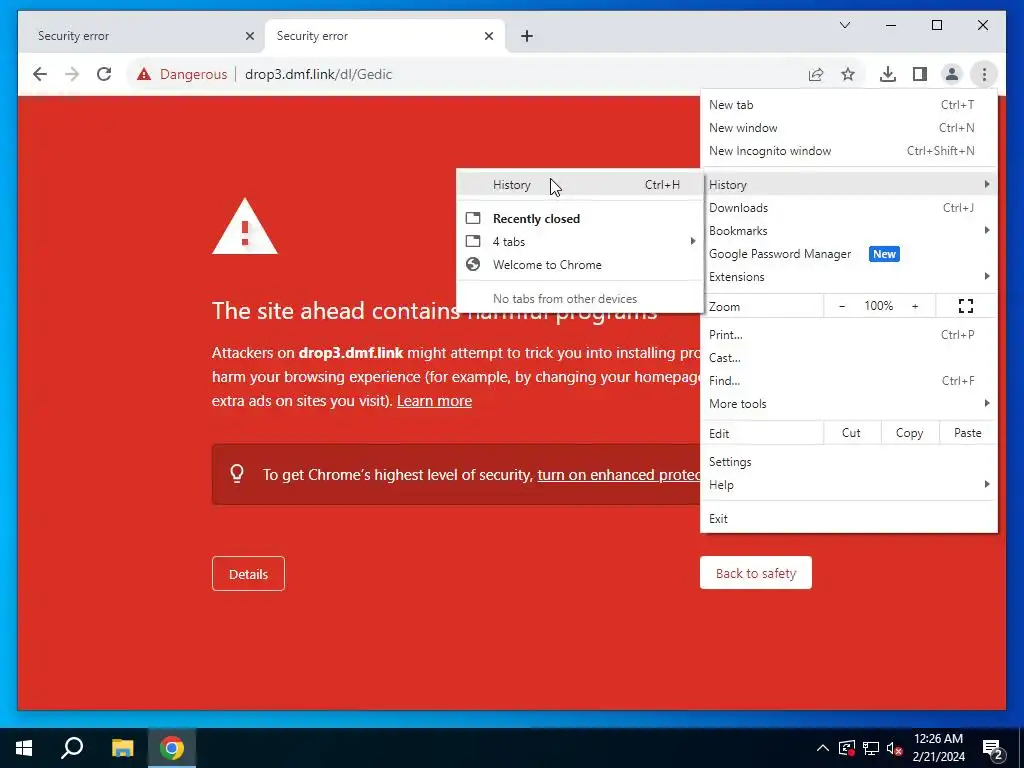
Task: Close the first Security error tab
Action: [249, 36]
